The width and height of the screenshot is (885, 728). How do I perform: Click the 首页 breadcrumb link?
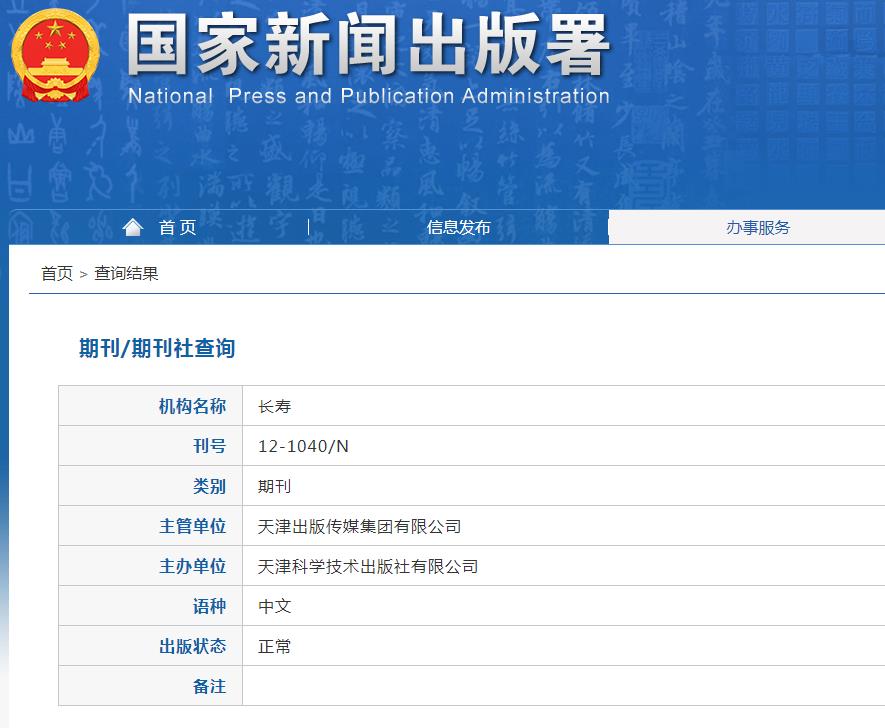tap(50, 270)
